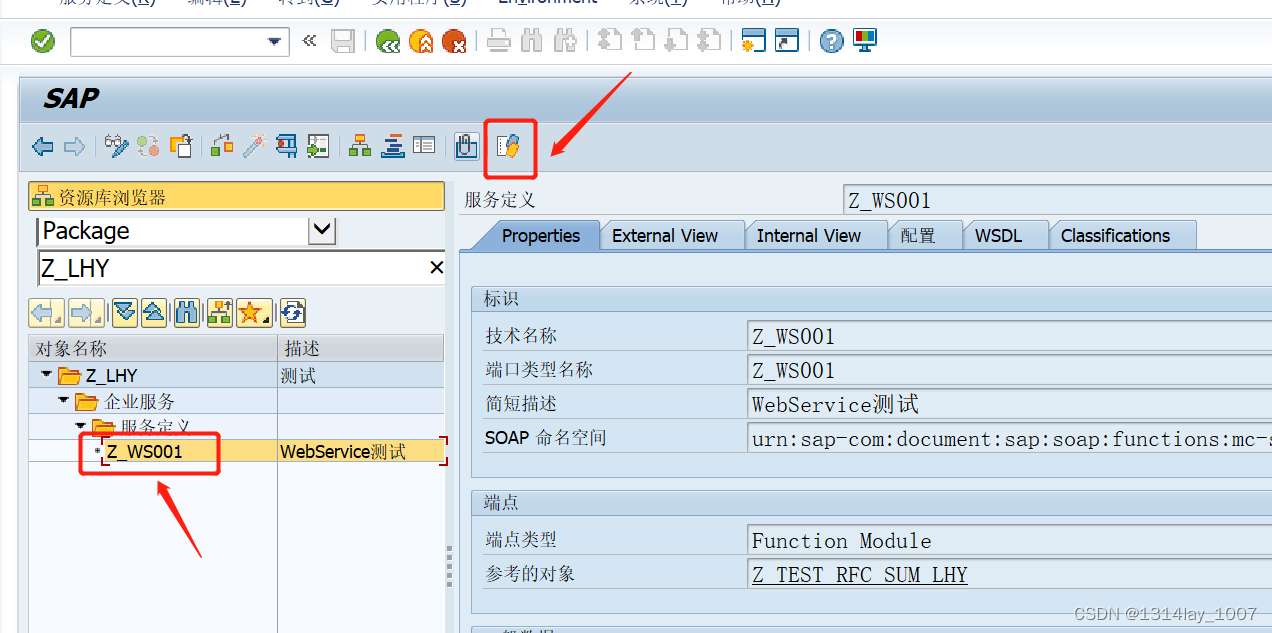Click the Test/Execute press icon

[x=286, y=147]
